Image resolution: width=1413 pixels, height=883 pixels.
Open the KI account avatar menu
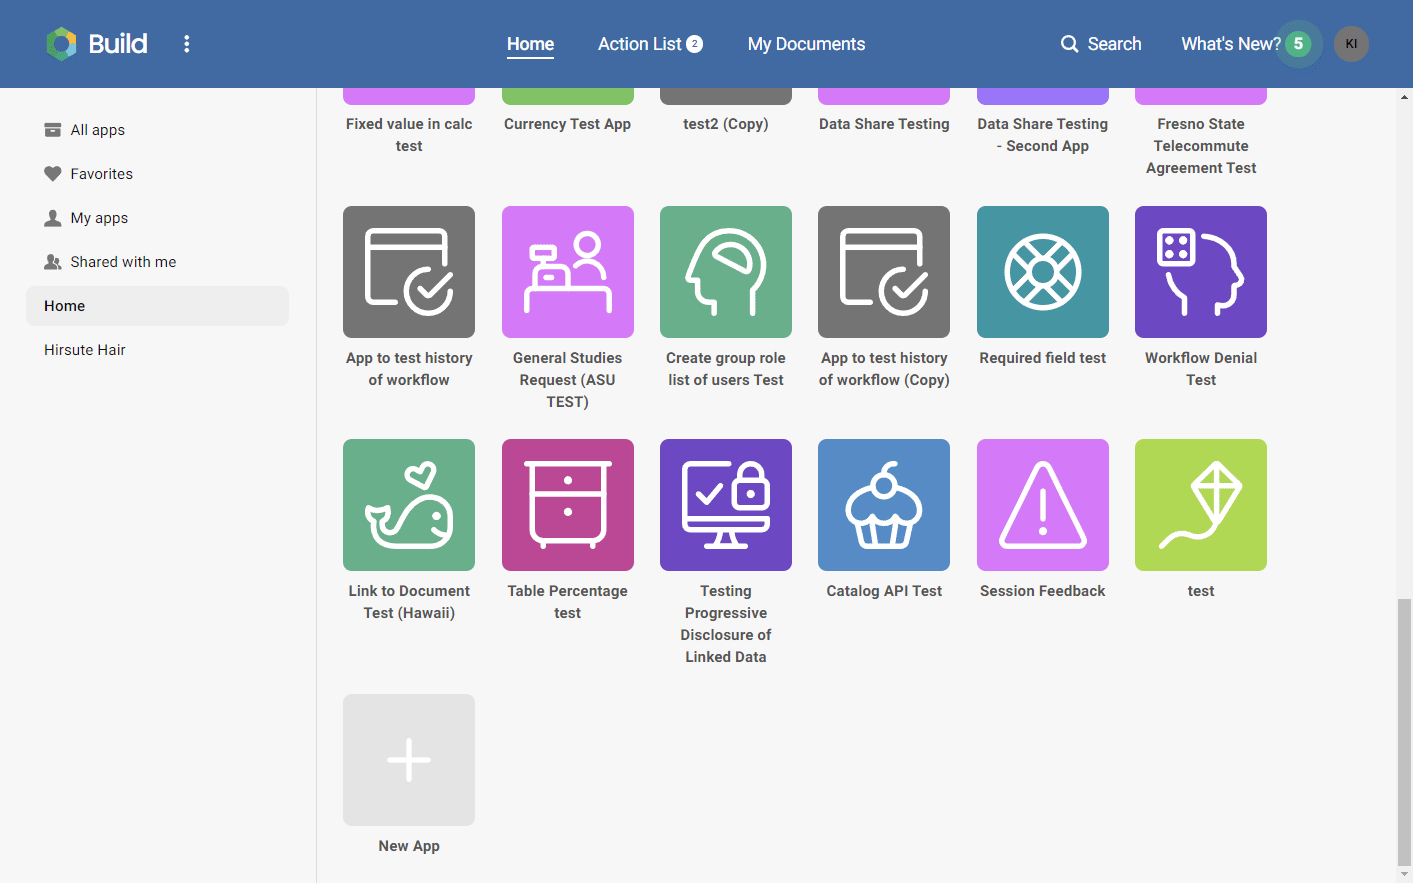(1351, 43)
